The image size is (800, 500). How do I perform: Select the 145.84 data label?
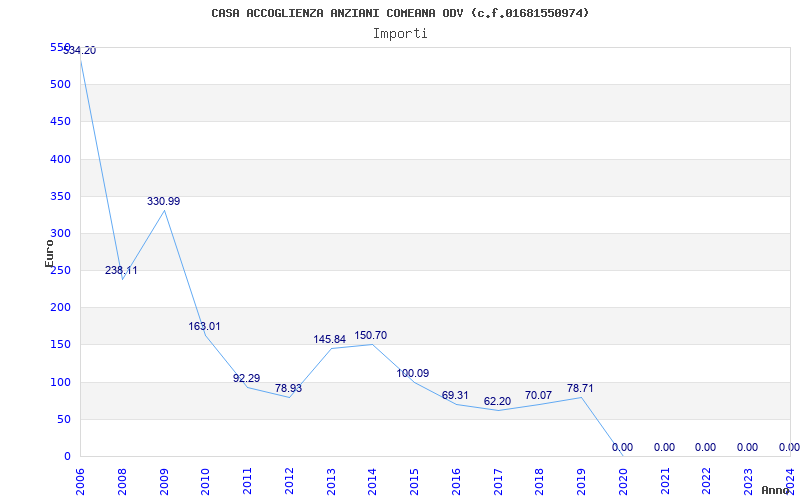point(330,339)
